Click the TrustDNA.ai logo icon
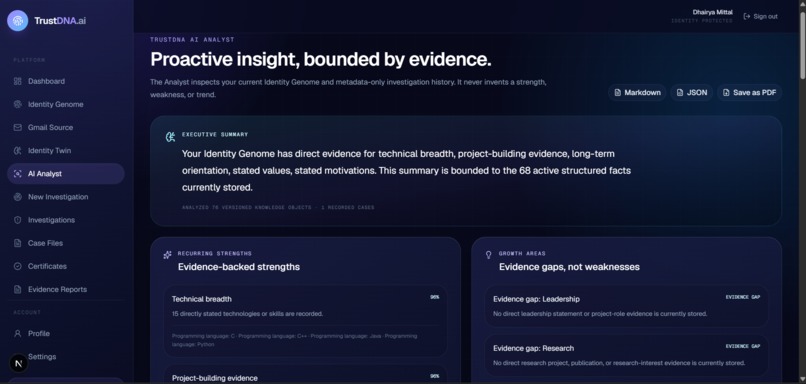This screenshot has width=806, height=384. tap(17, 21)
